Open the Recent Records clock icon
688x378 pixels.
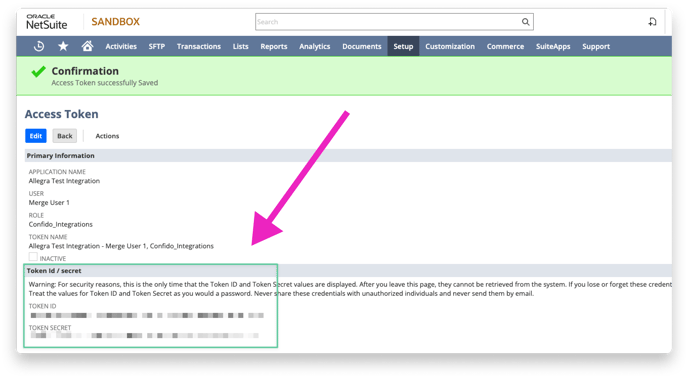[39, 46]
